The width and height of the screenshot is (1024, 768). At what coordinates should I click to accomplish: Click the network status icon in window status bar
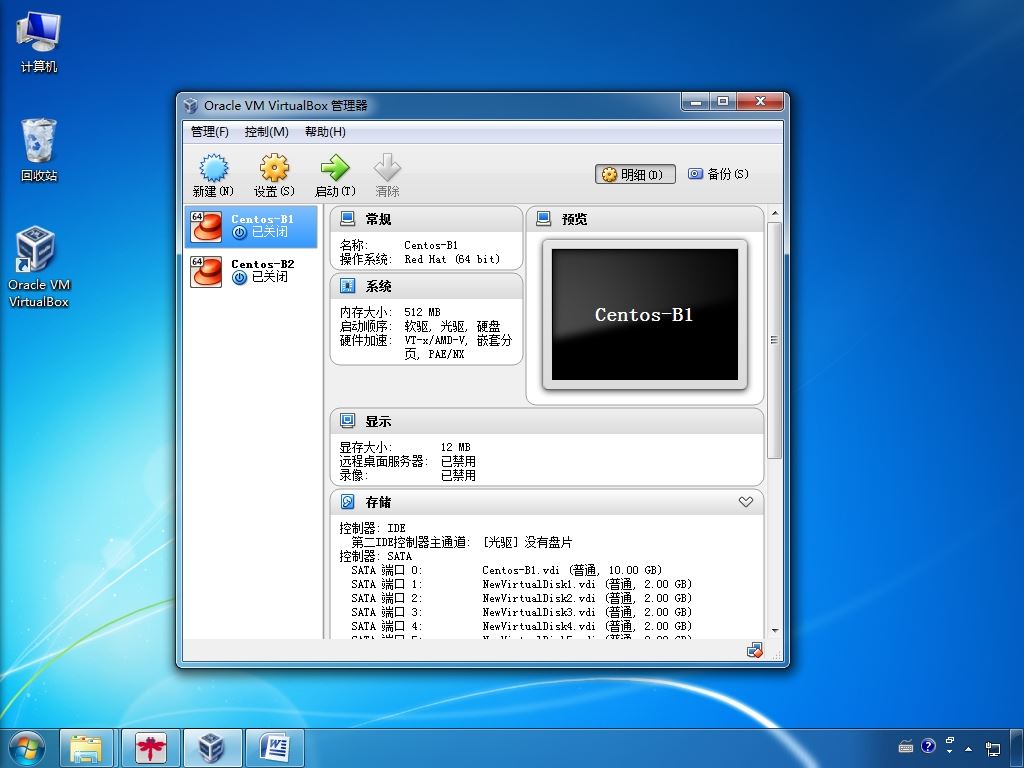point(754,650)
